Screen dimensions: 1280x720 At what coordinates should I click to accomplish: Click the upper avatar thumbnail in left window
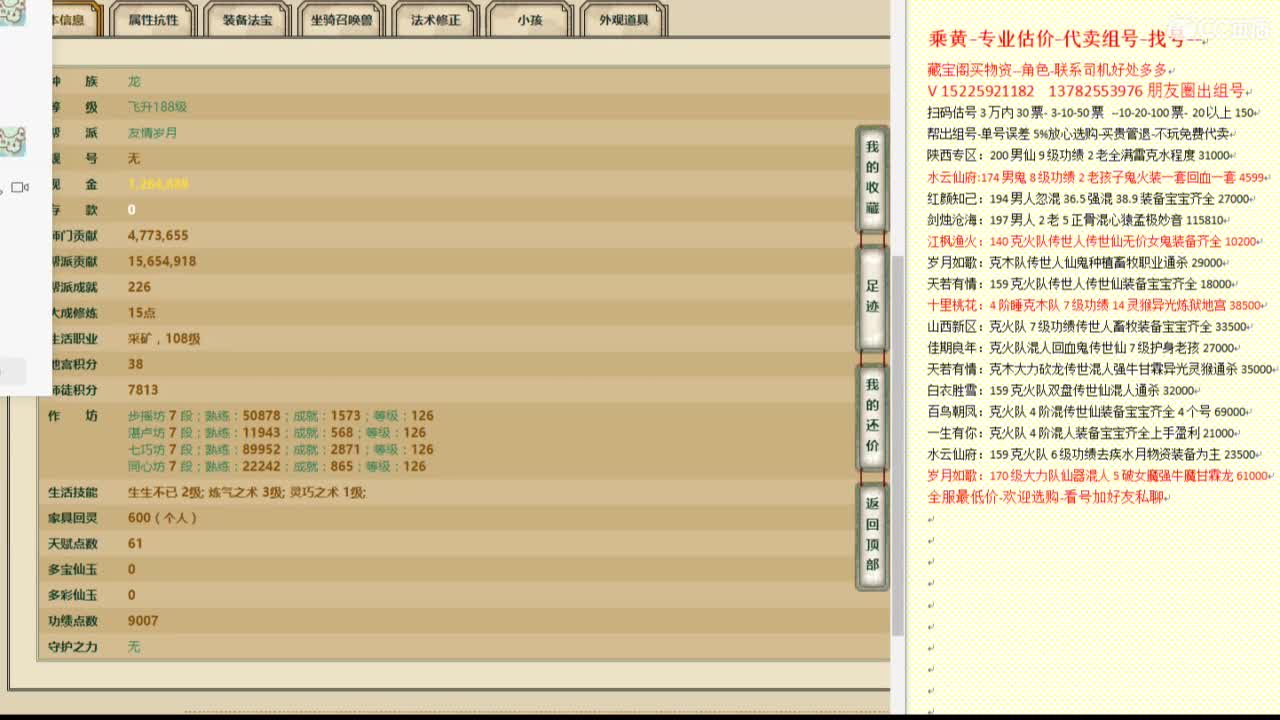12,12
